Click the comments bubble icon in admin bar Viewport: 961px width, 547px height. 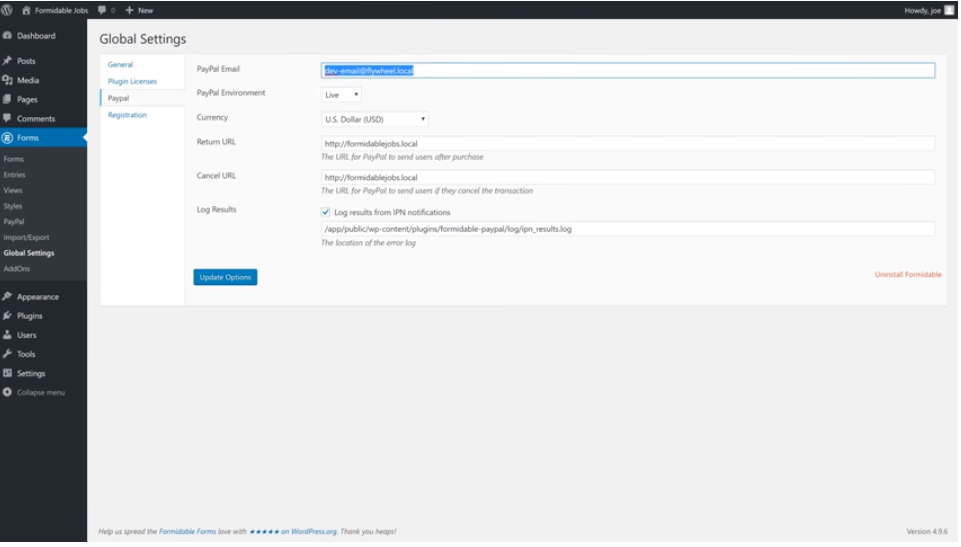tap(102, 9)
